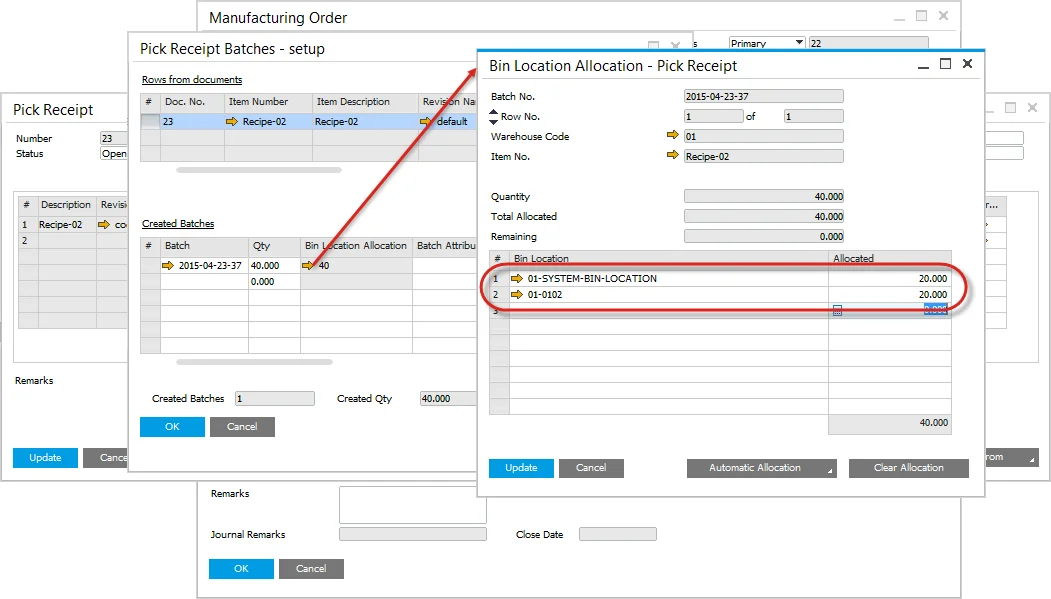This screenshot has height=599, width=1051.
Task: Click the Warehouse Code link arrow
Action: (672, 136)
